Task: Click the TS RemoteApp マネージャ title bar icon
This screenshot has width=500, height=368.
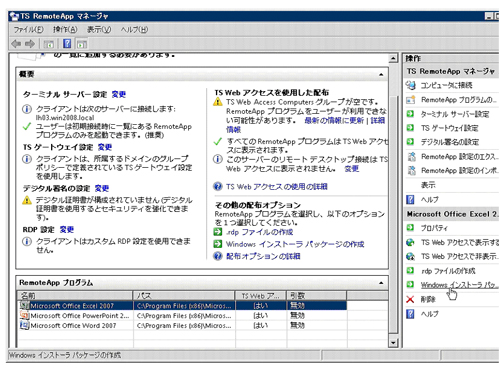Action: point(14,16)
